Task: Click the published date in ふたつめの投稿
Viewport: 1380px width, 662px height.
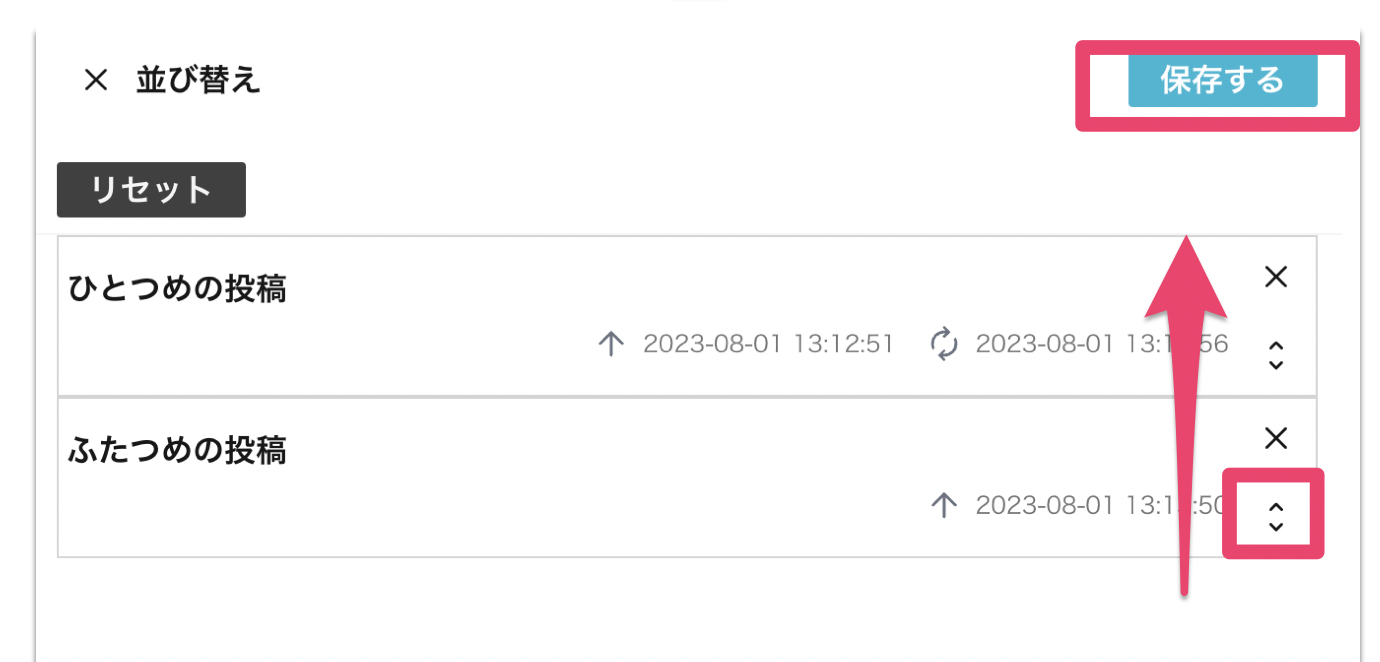Action: click(1100, 505)
